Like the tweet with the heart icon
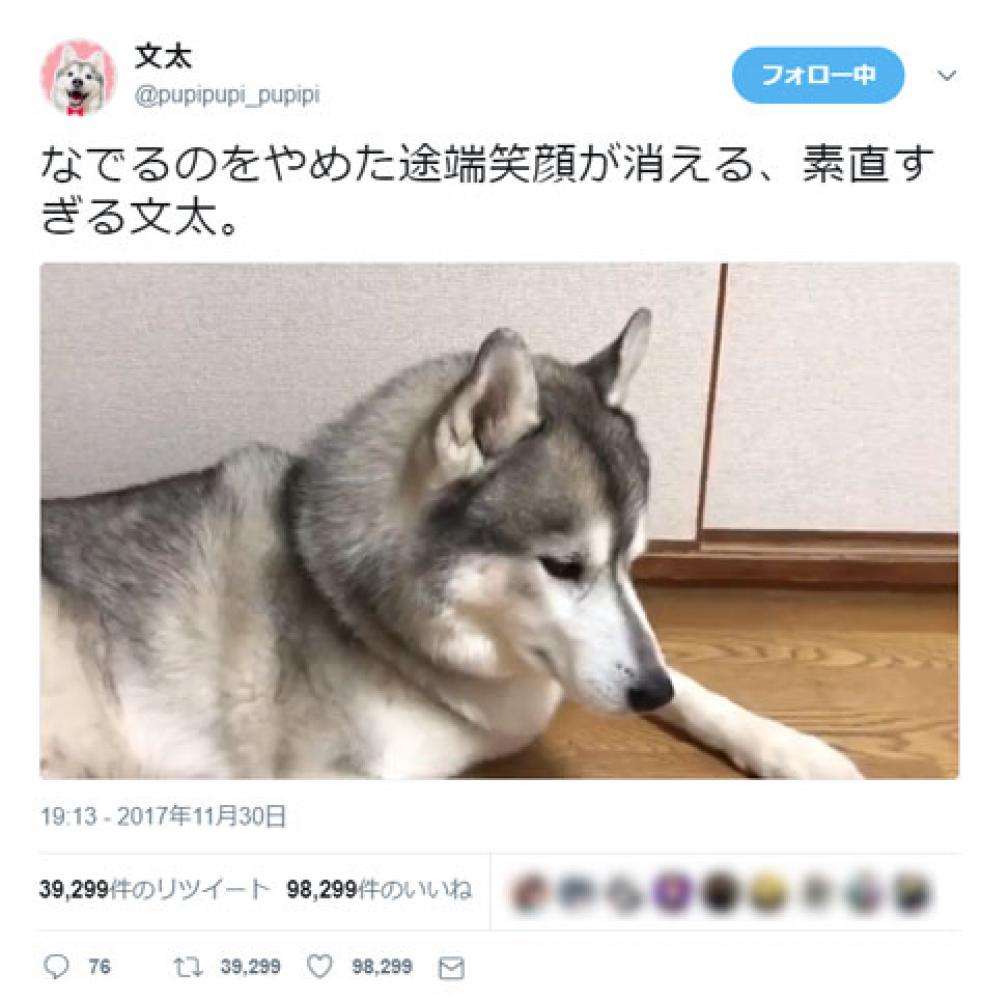1000x1000 pixels. [x=320, y=967]
